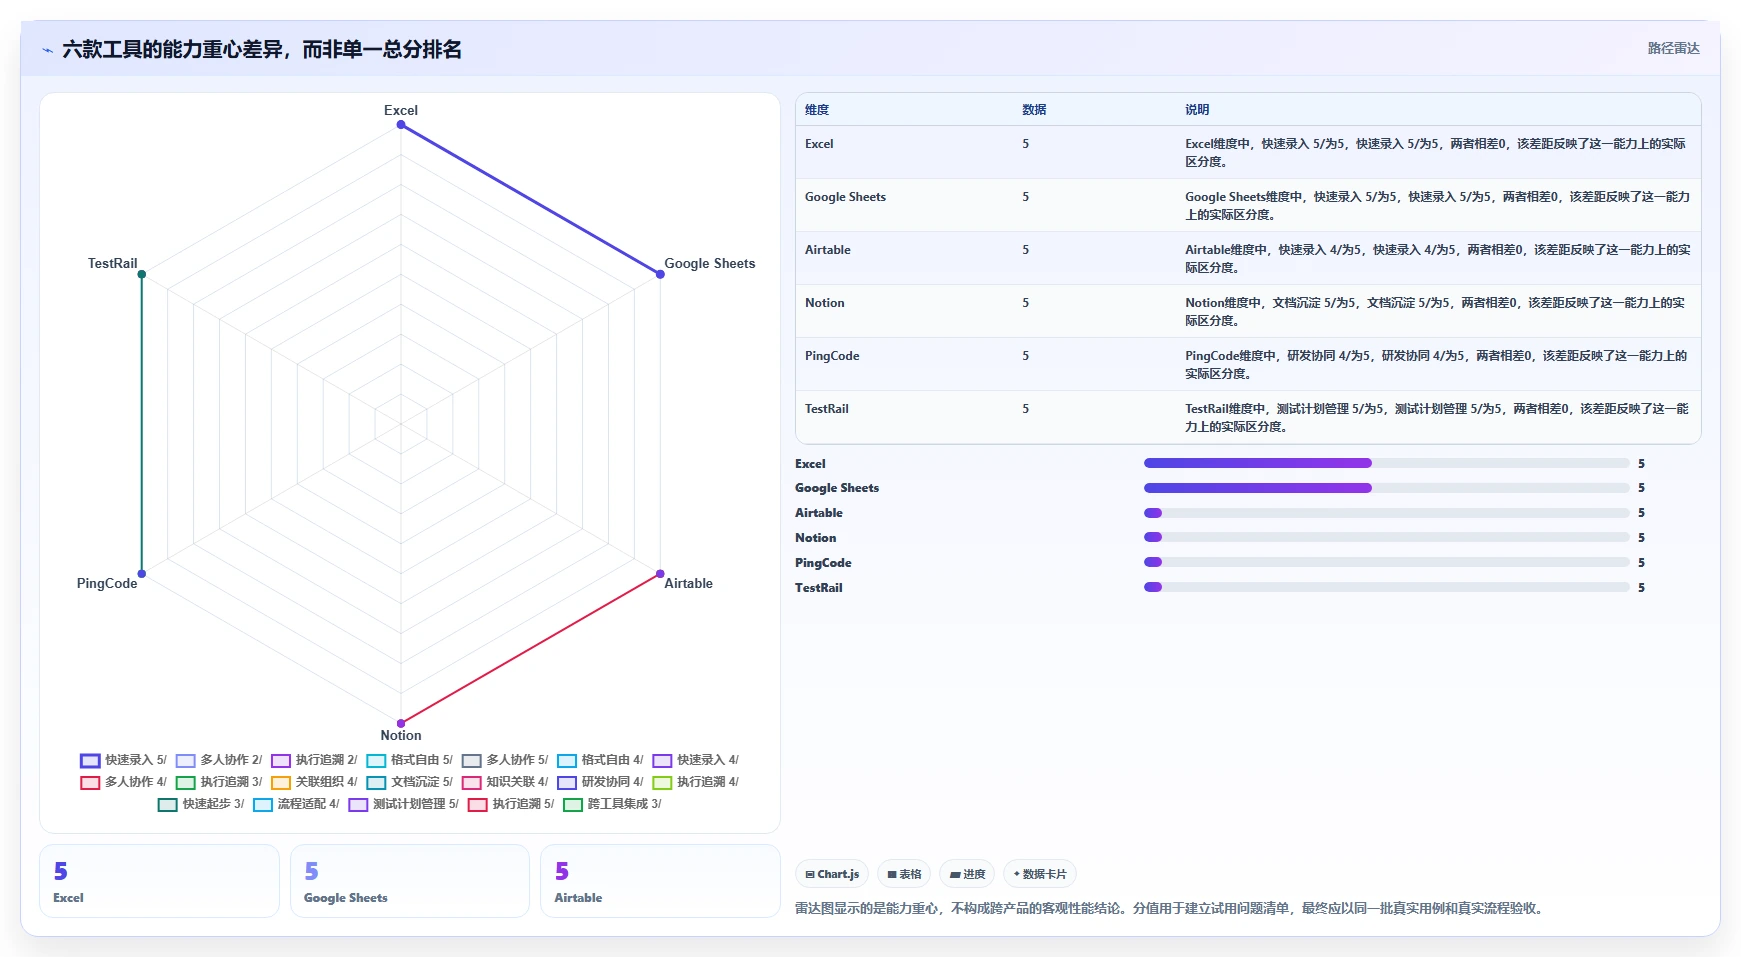1741x957 pixels.
Task: Click the 数据卡片 chip
Action: (1039, 874)
